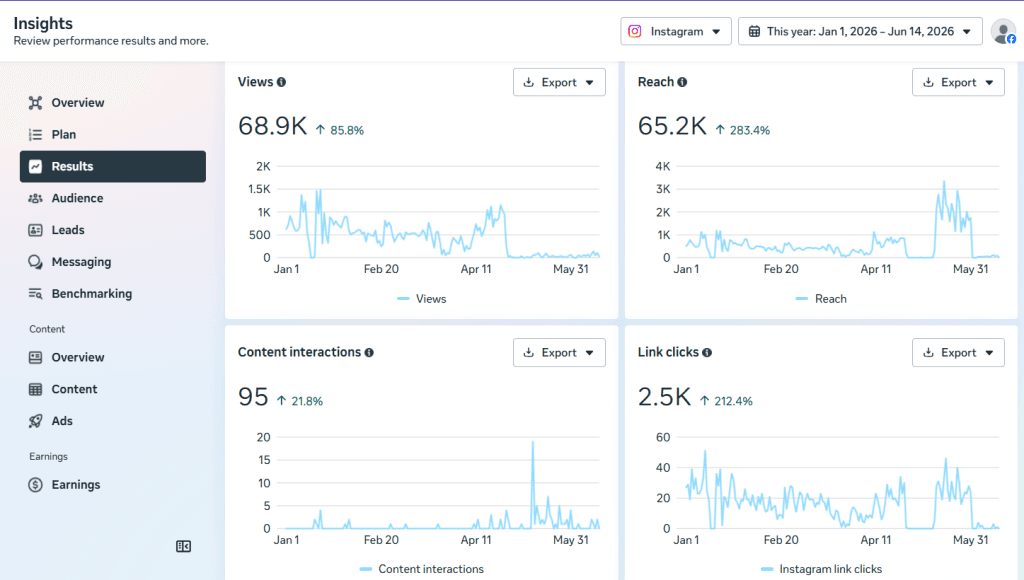
Task: Open the Ads menu item
Action: point(113,421)
